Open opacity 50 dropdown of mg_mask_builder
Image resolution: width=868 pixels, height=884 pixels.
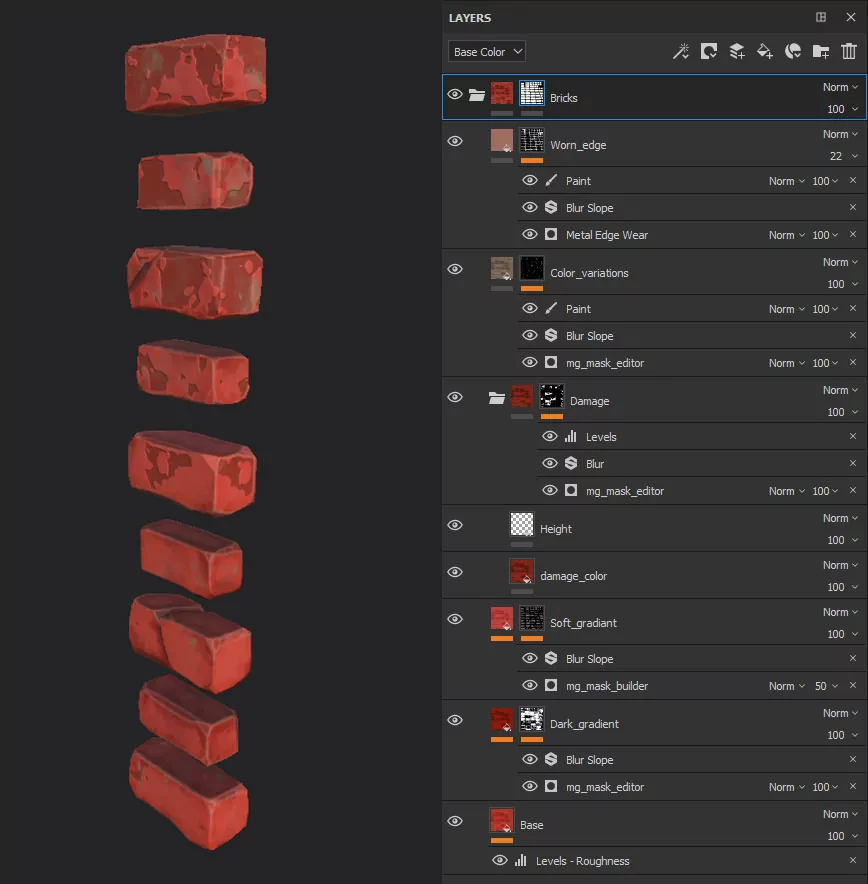pos(826,686)
